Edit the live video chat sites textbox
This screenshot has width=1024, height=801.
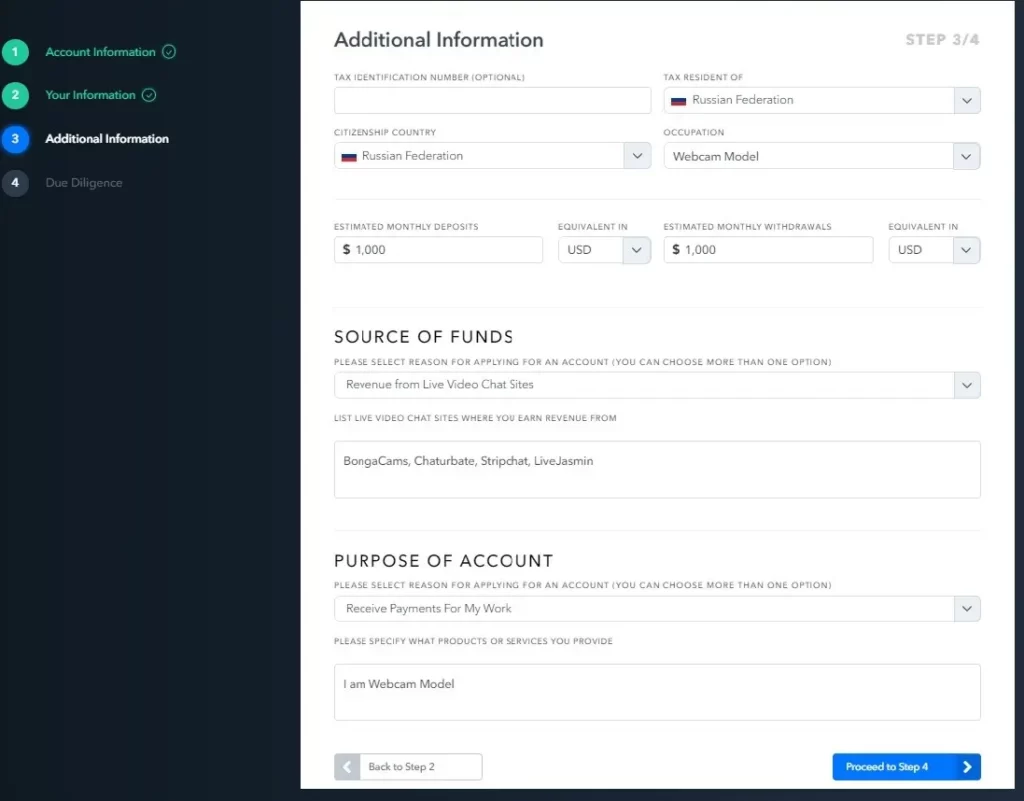657,469
